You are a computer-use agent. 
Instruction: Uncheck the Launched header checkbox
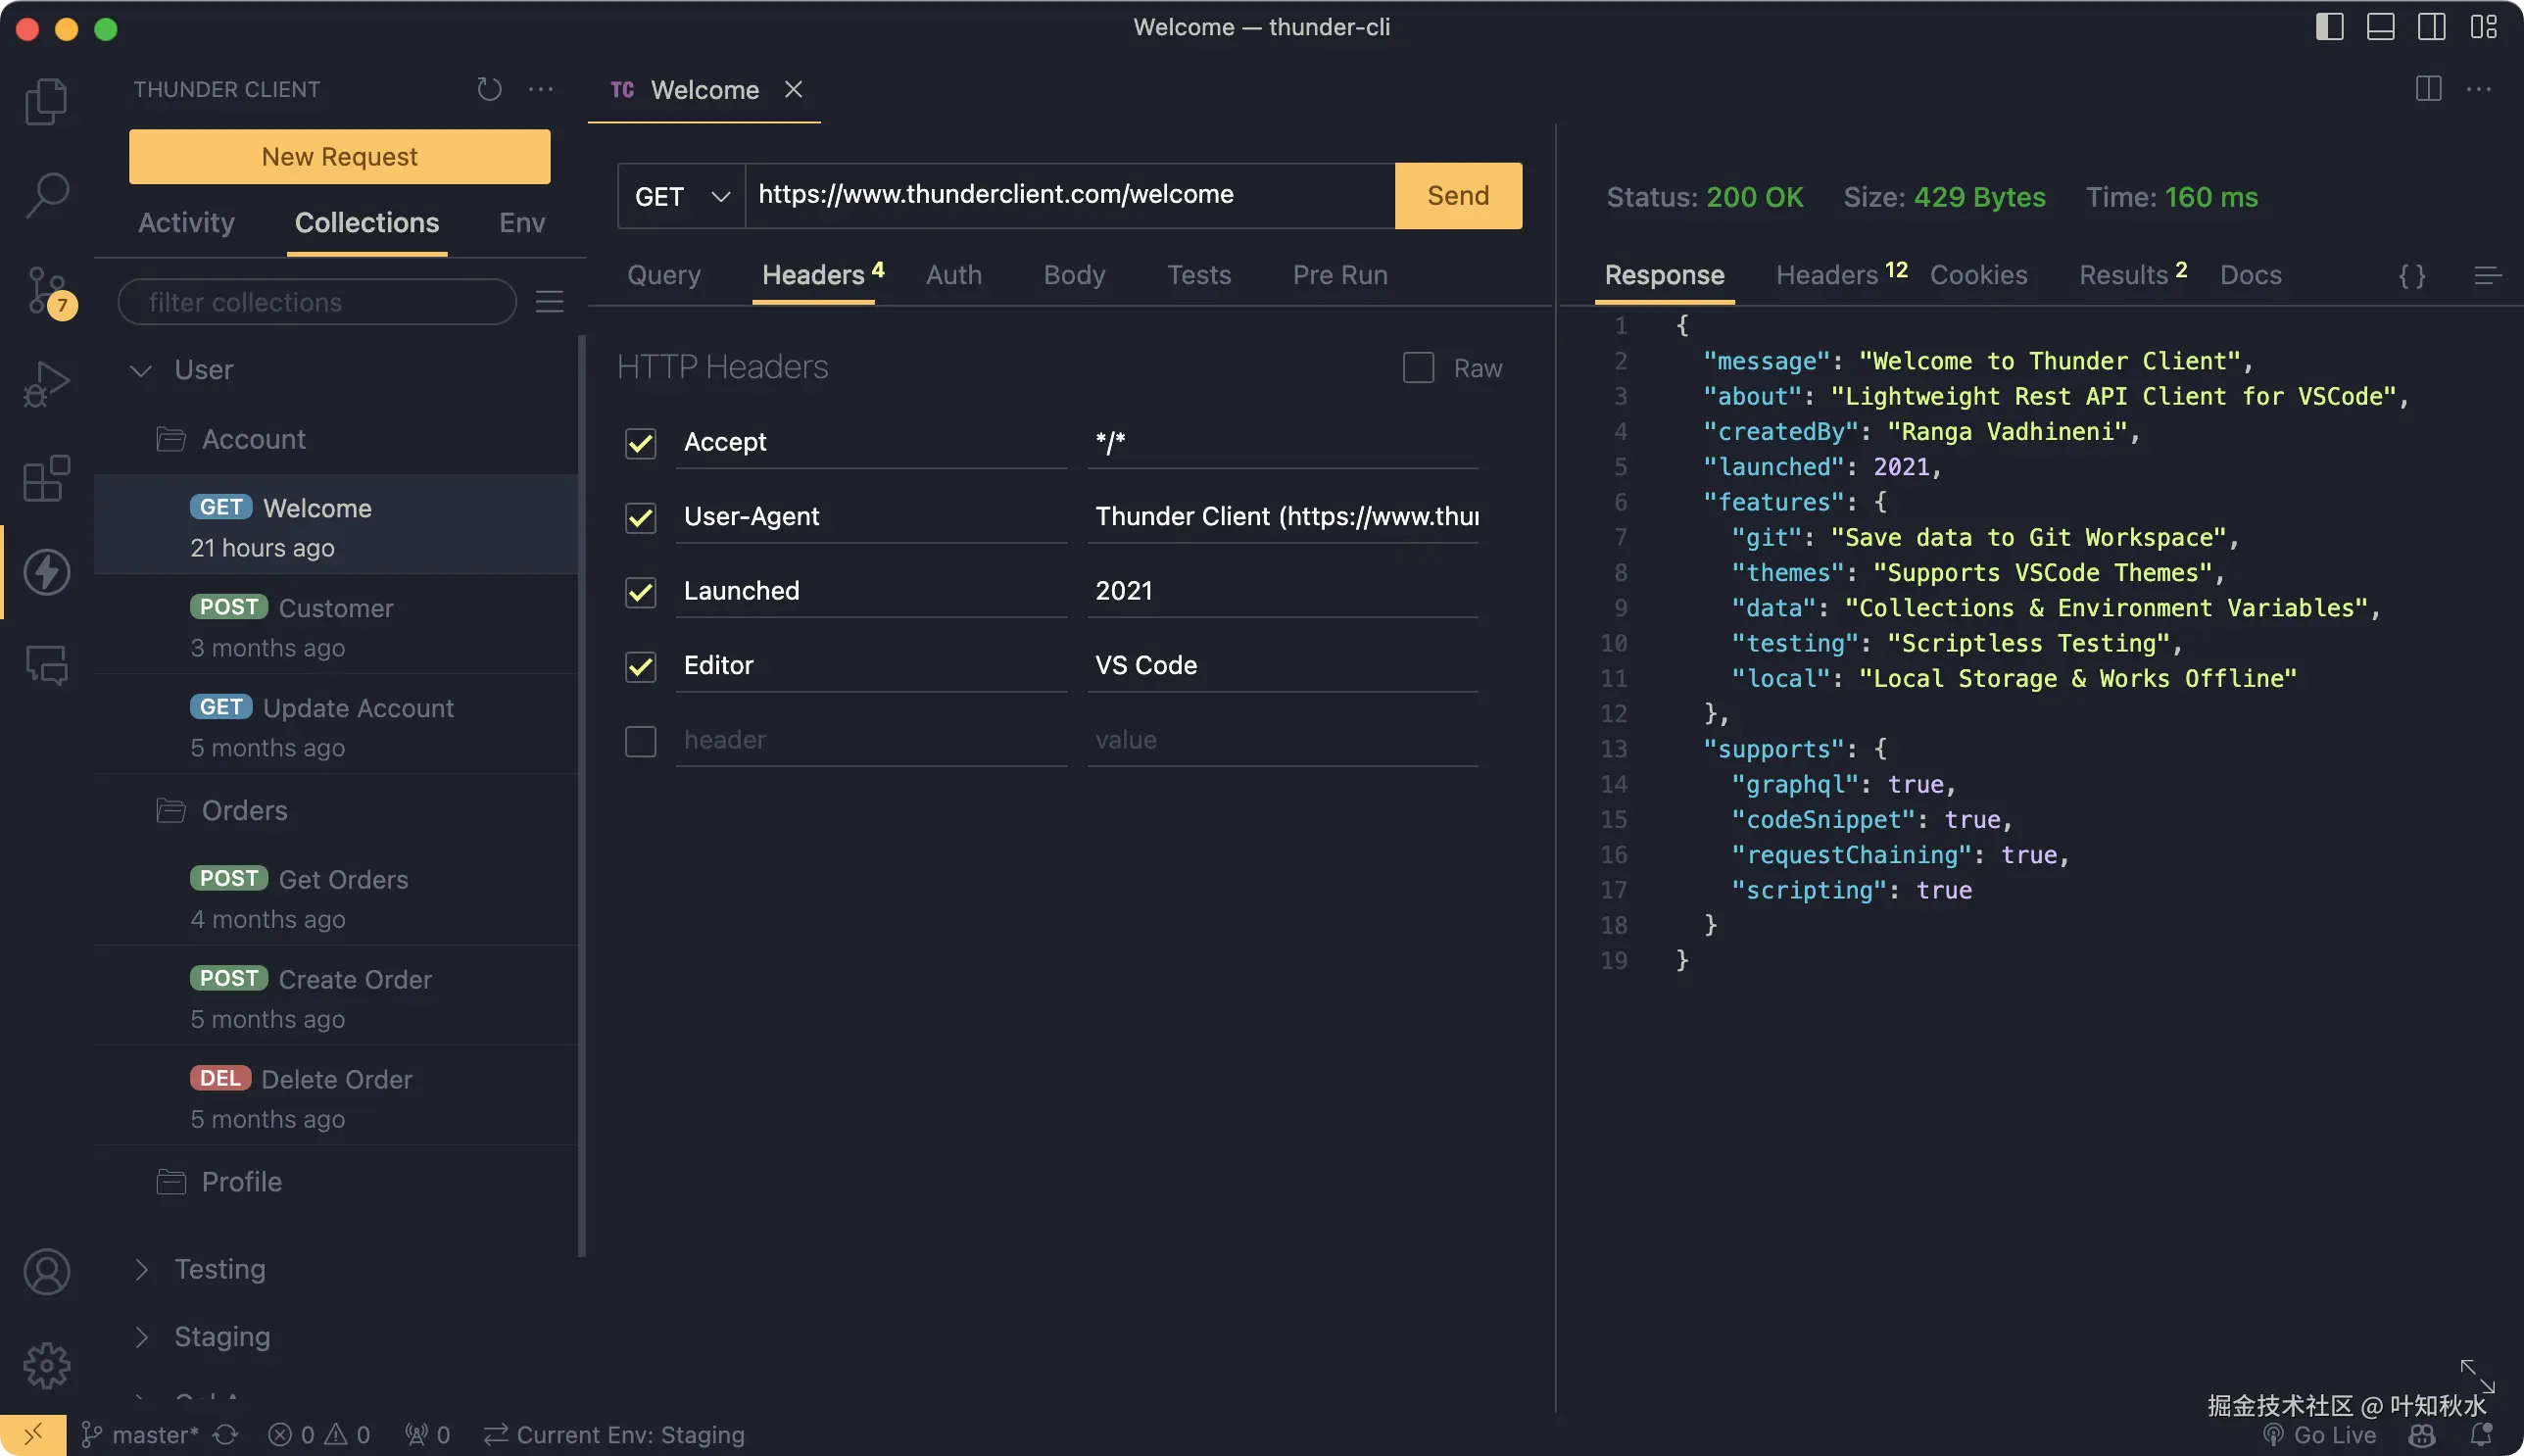click(x=640, y=592)
